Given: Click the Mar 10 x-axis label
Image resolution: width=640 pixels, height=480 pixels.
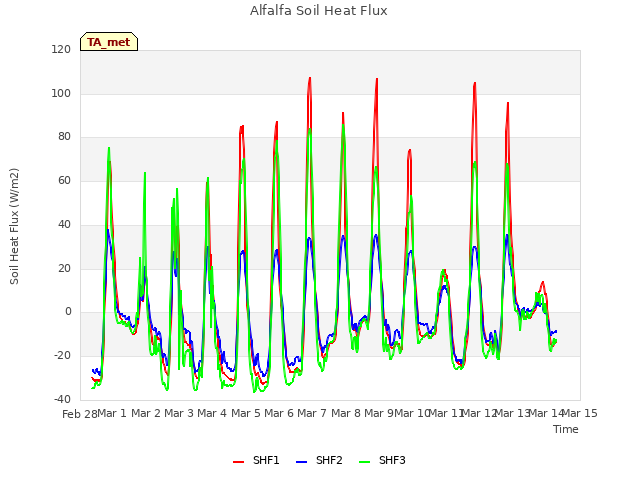Looking at the screenshot, I should (412, 413).
